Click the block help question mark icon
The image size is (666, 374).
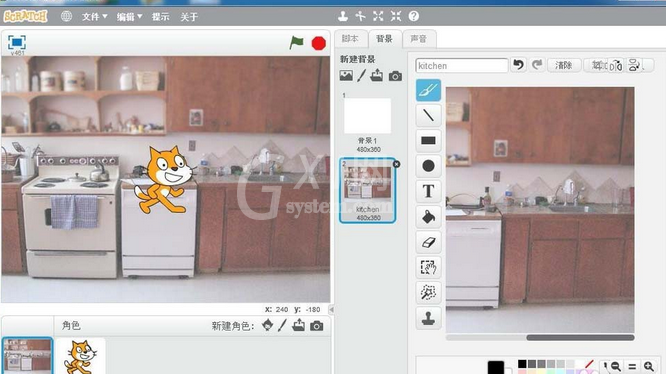click(x=414, y=16)
